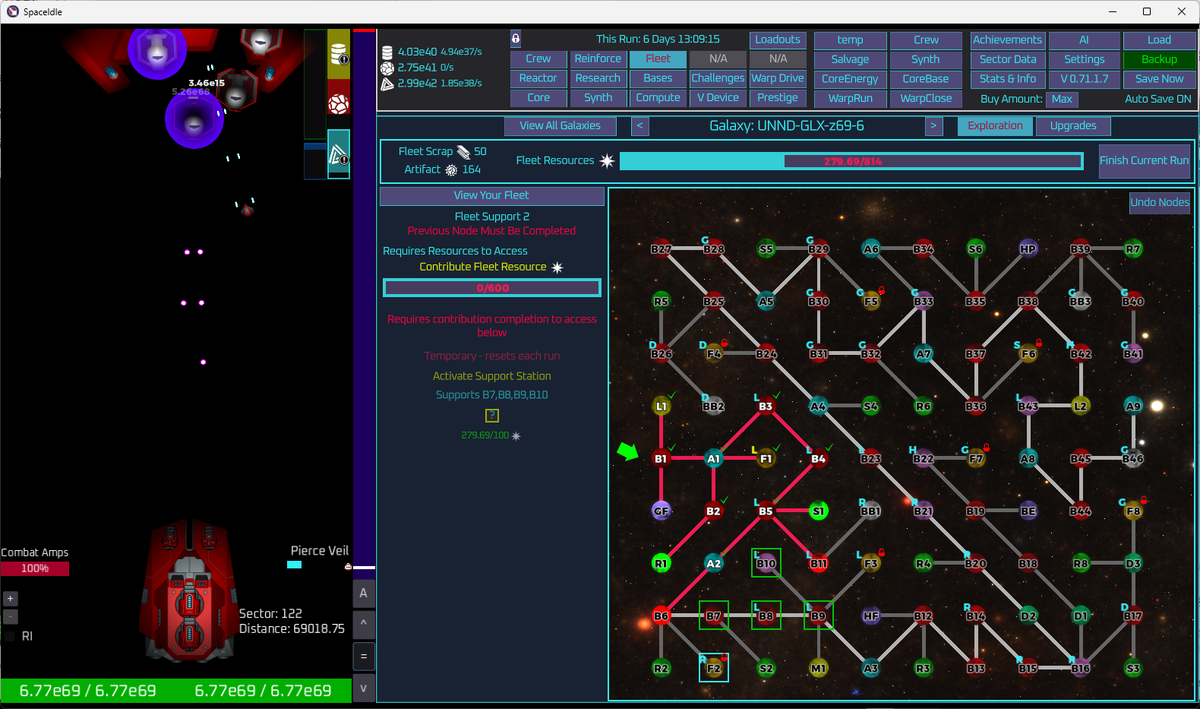Open the Warp Drive menu
Screen dimensions: 1200x709
click(778, 78)
